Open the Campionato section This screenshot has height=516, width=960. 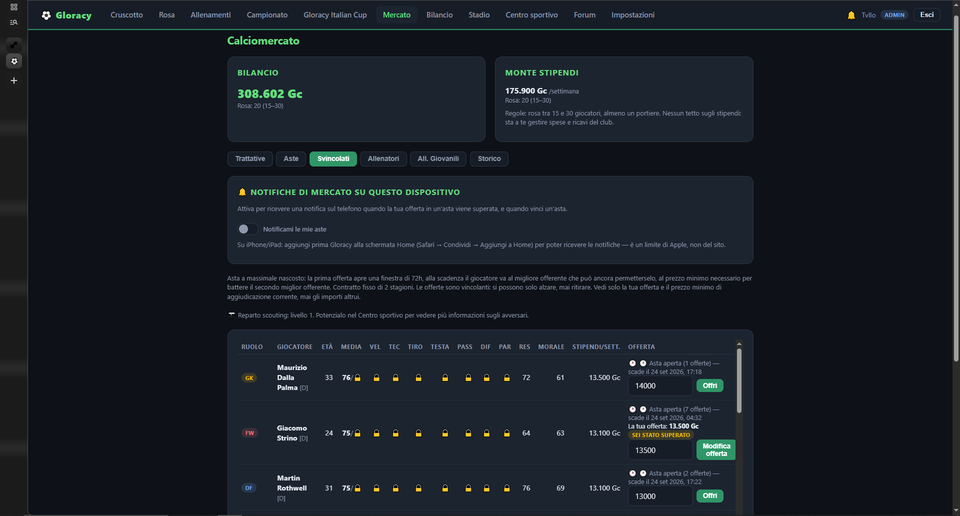(x=267, y=15)
